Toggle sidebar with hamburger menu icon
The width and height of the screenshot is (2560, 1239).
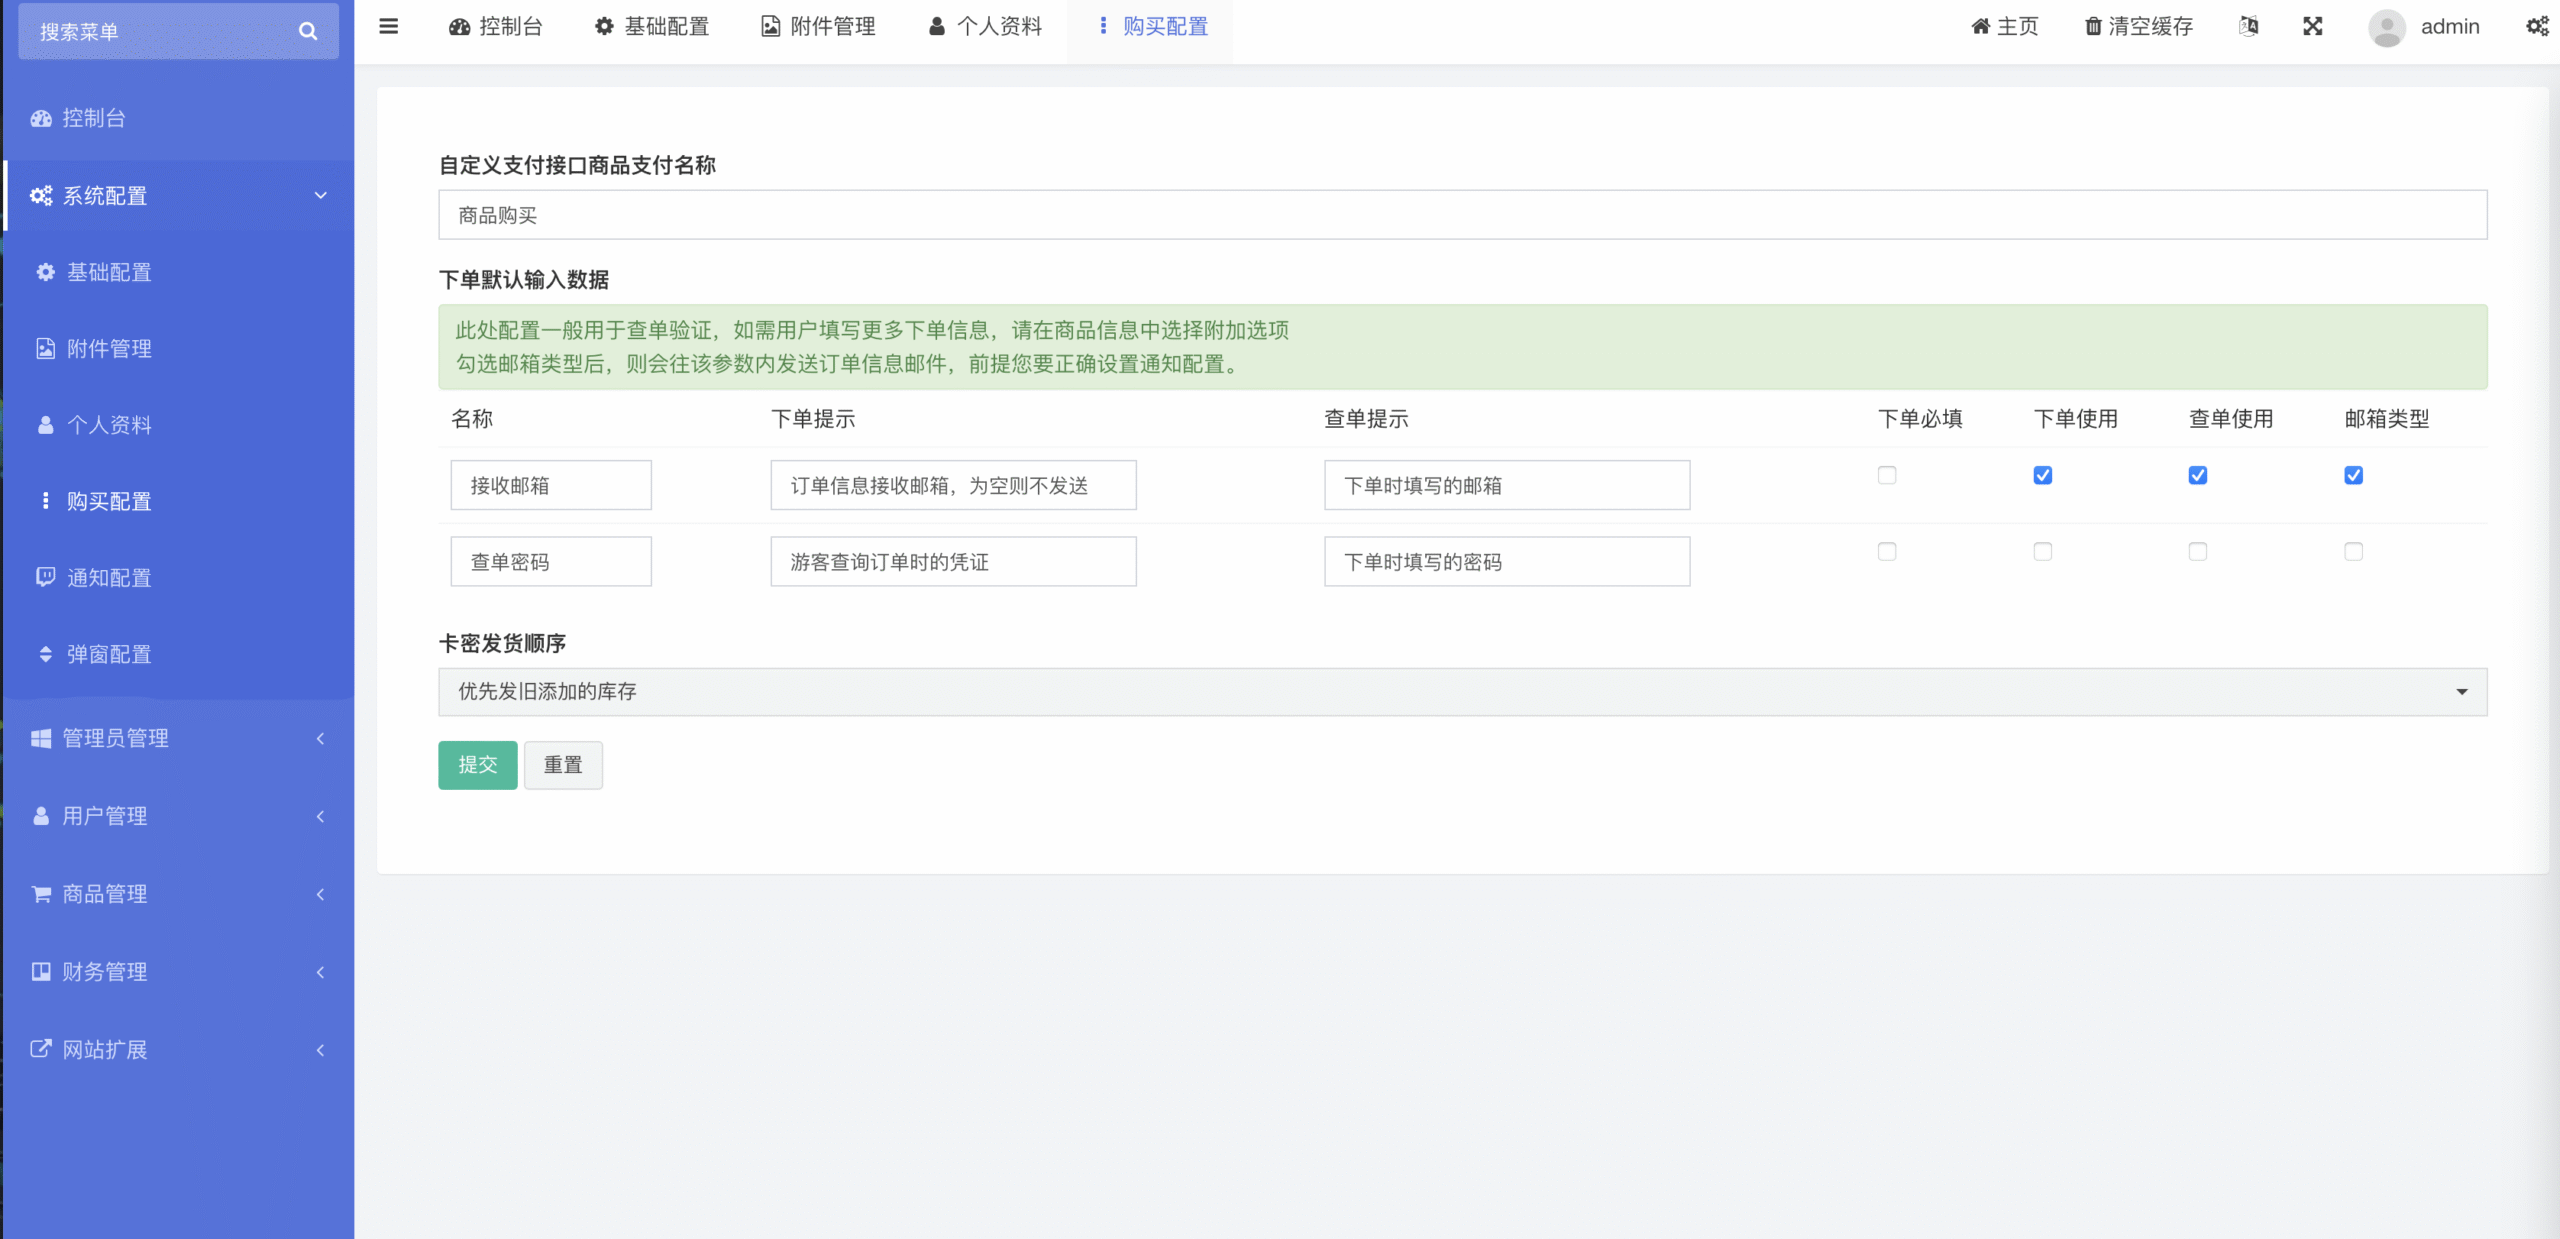[x=389, y=27]
